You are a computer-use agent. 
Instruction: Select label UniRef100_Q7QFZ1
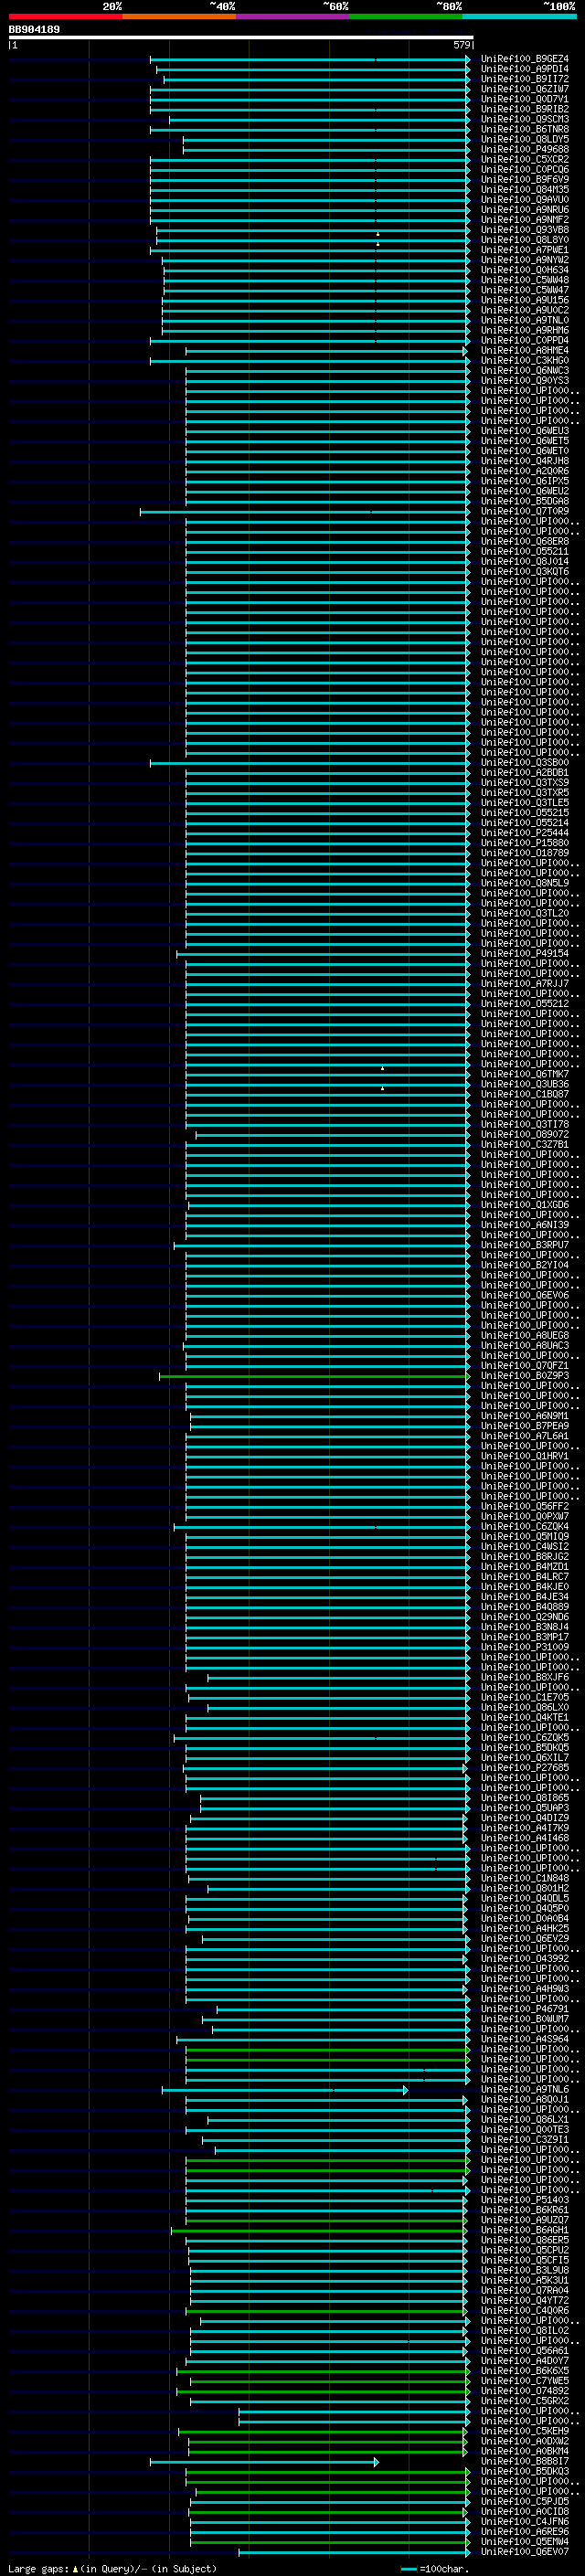point(525,1366)
